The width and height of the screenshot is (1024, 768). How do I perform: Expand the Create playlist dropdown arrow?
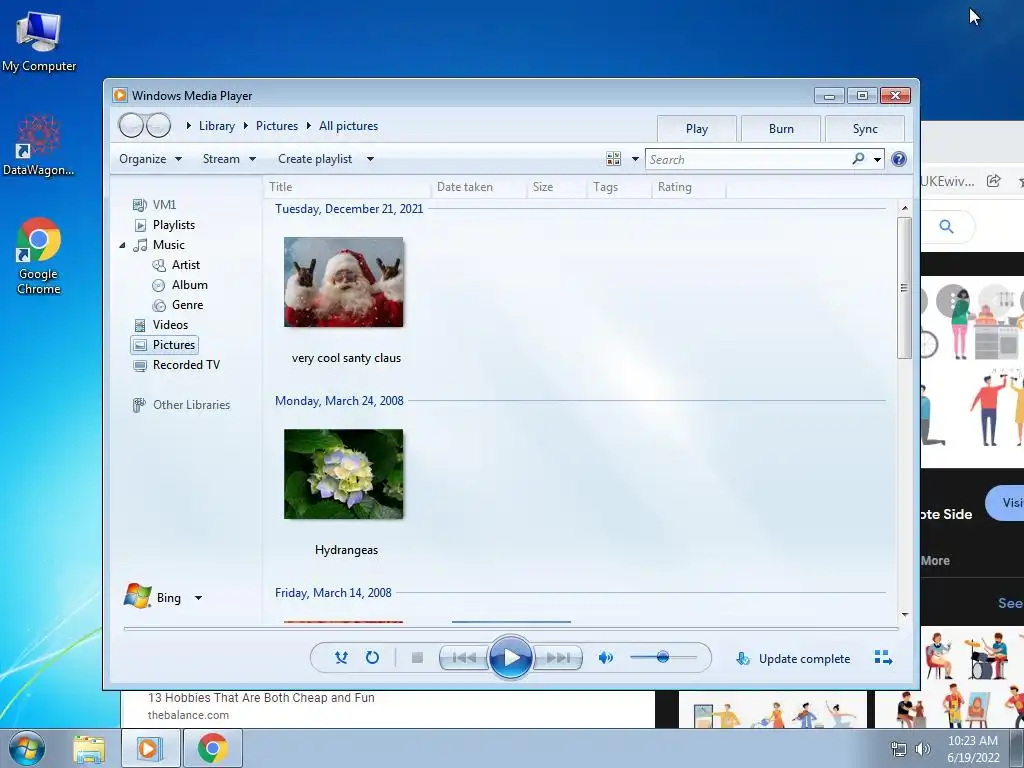tap(370, 159)
